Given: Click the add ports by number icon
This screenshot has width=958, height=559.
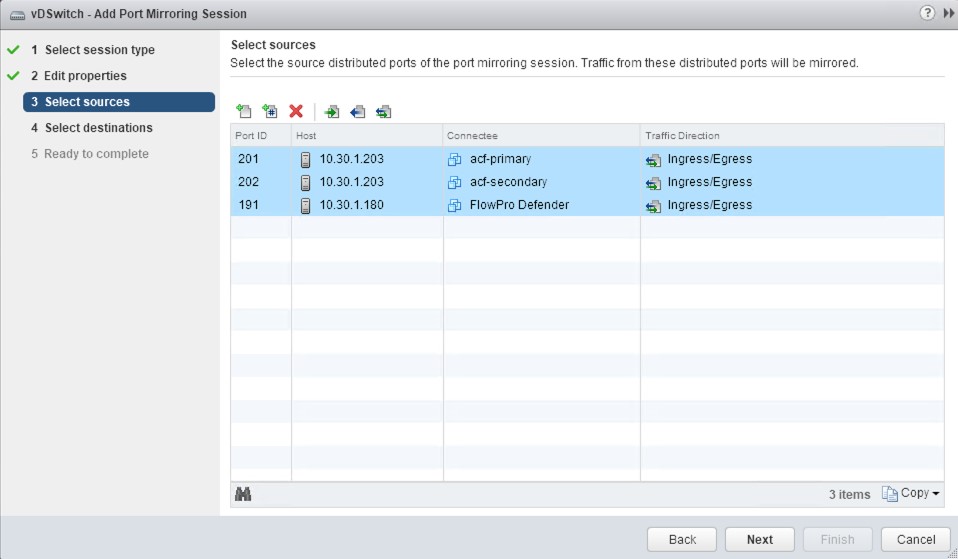Looking at the screenshot, I should tap(269, 111).
